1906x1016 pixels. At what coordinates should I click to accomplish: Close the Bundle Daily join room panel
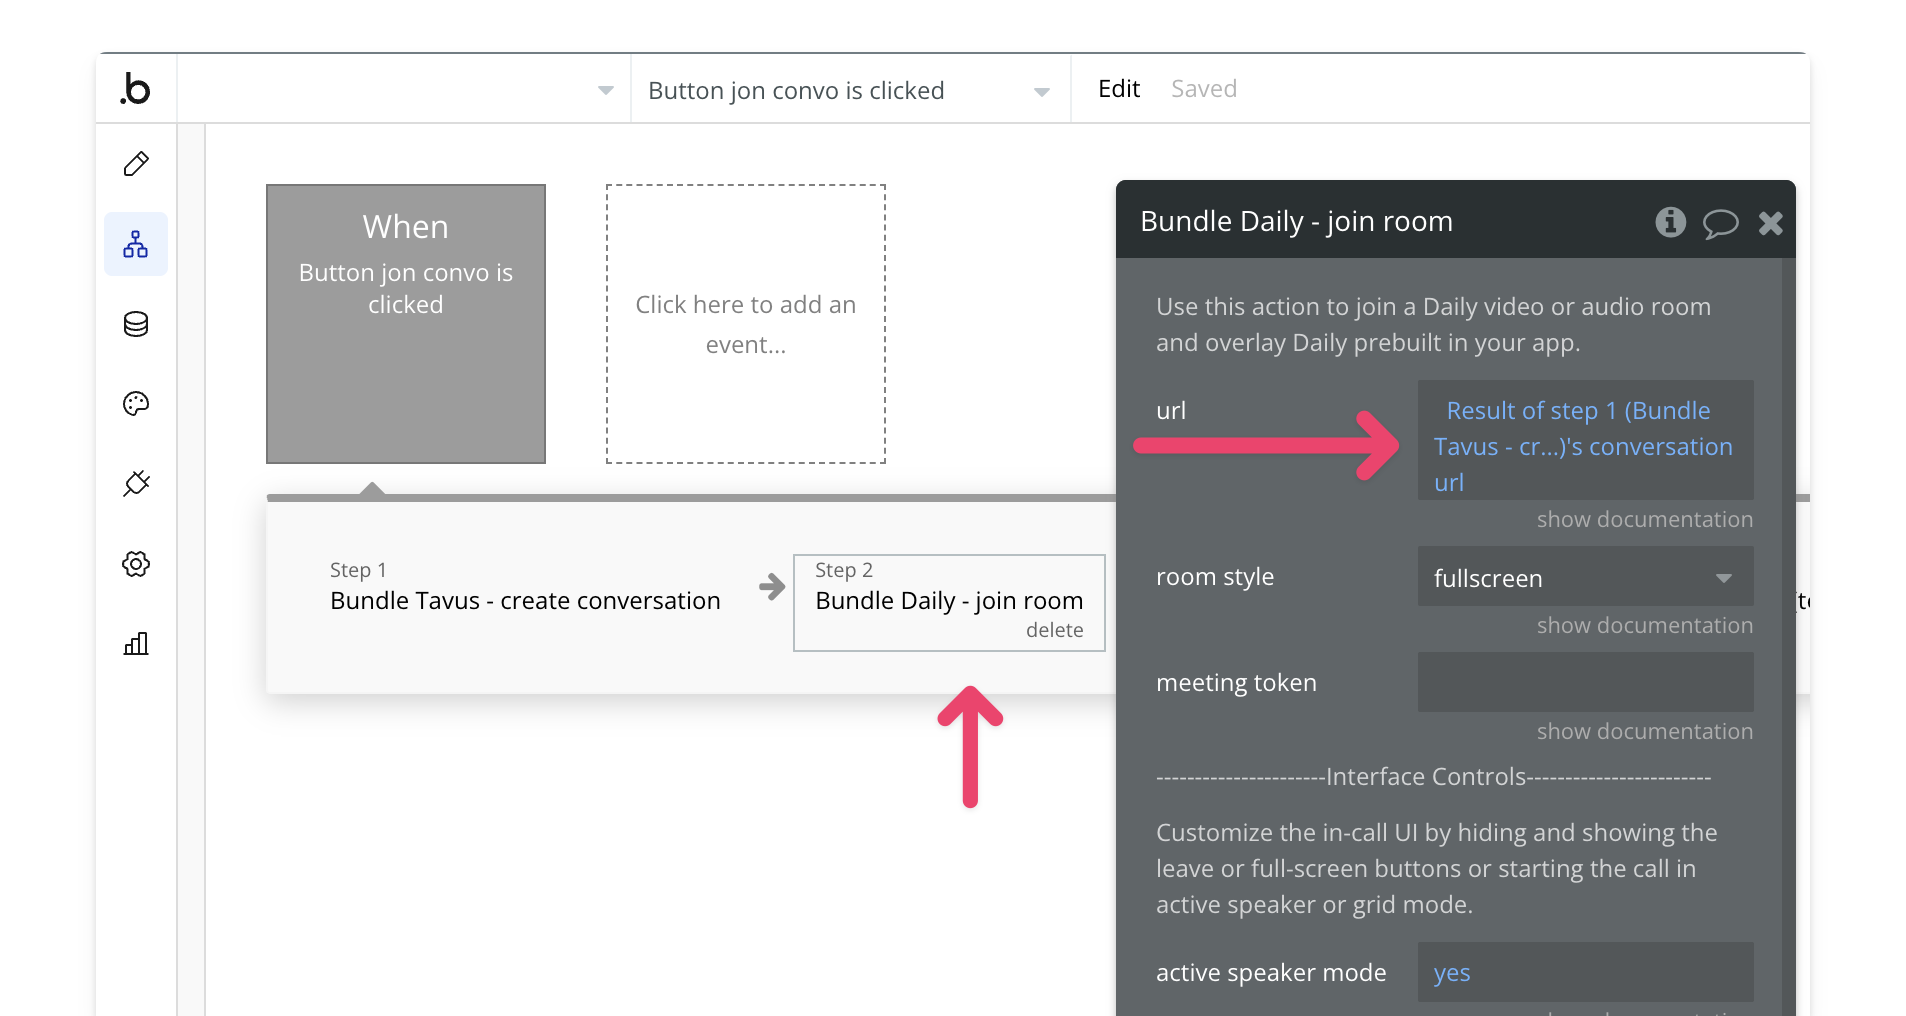(x=1770, y=223)
